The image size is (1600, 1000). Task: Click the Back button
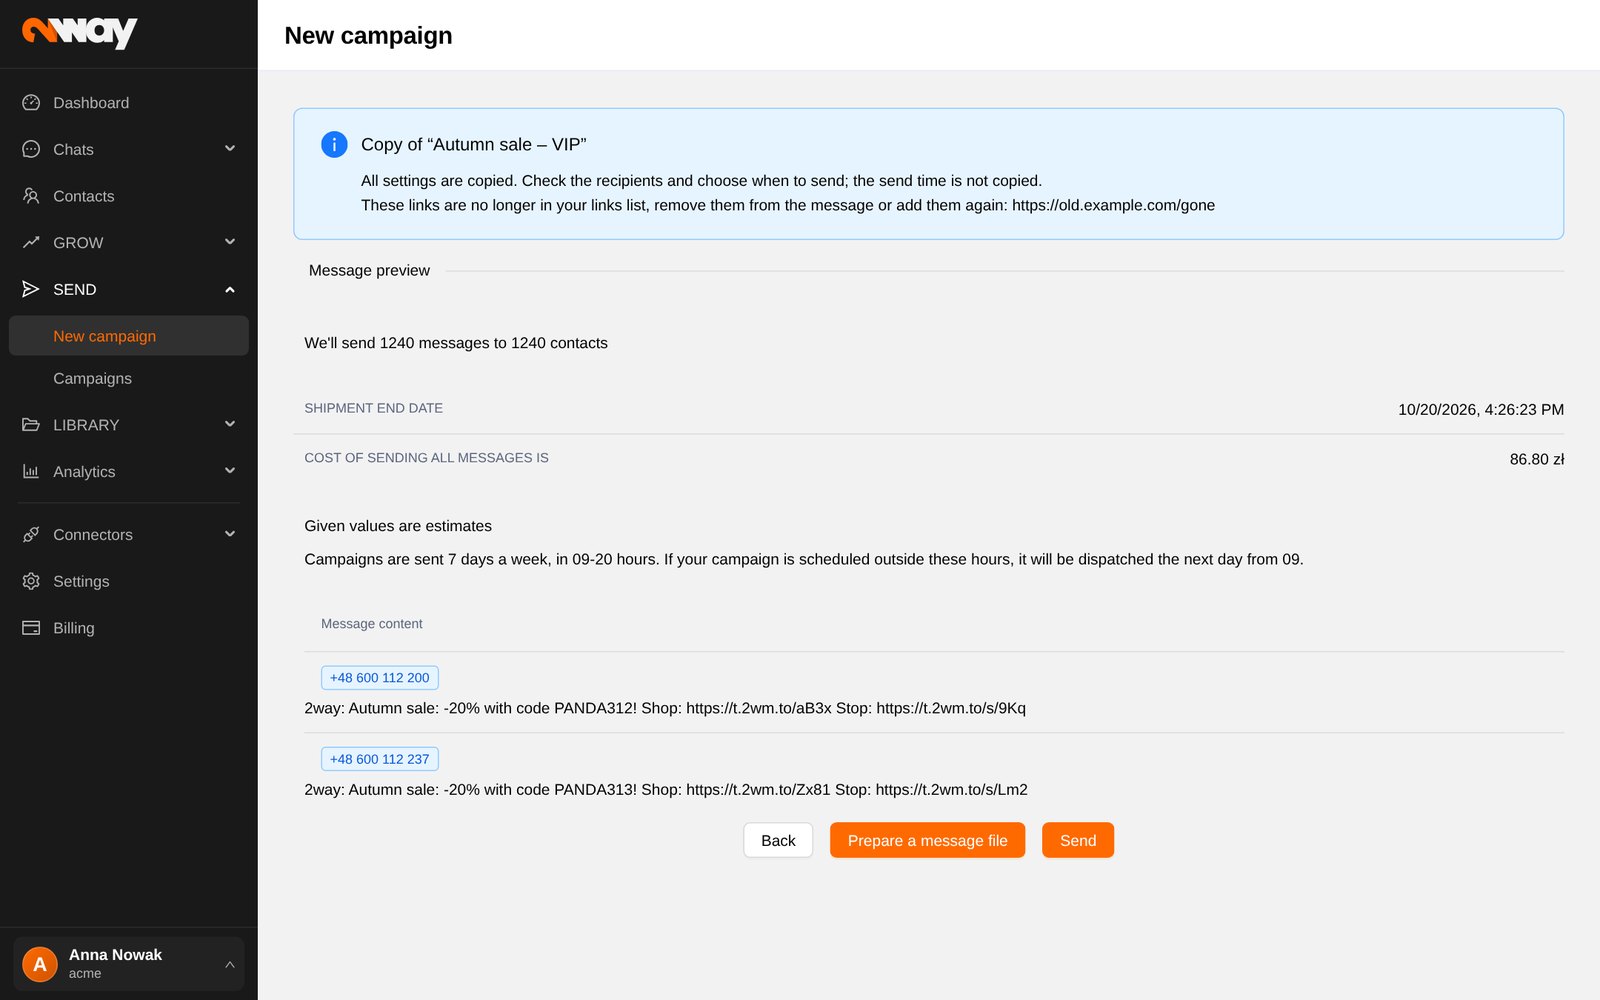click(x=778, y=840)
